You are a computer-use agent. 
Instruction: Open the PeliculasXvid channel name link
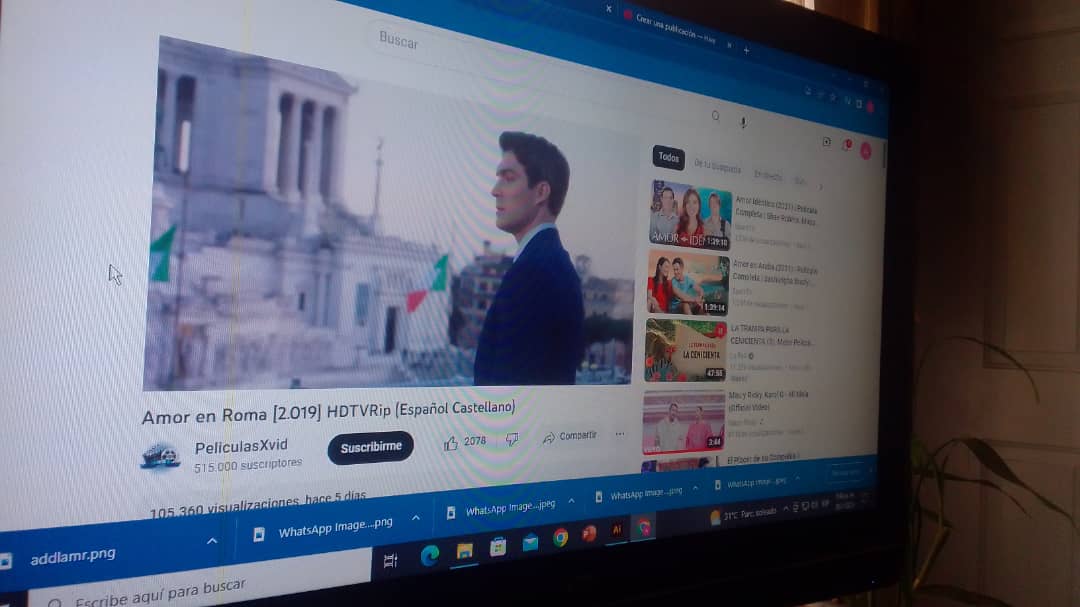241,447
